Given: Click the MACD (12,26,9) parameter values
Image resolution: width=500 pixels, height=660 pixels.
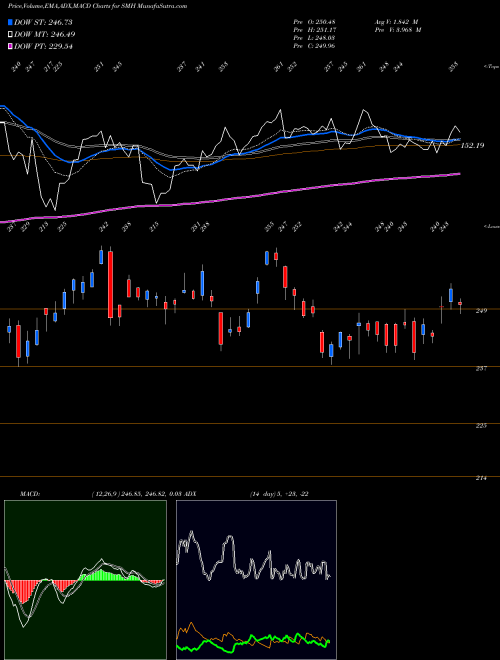Looking at the screenshot, I should click(136, 494).
